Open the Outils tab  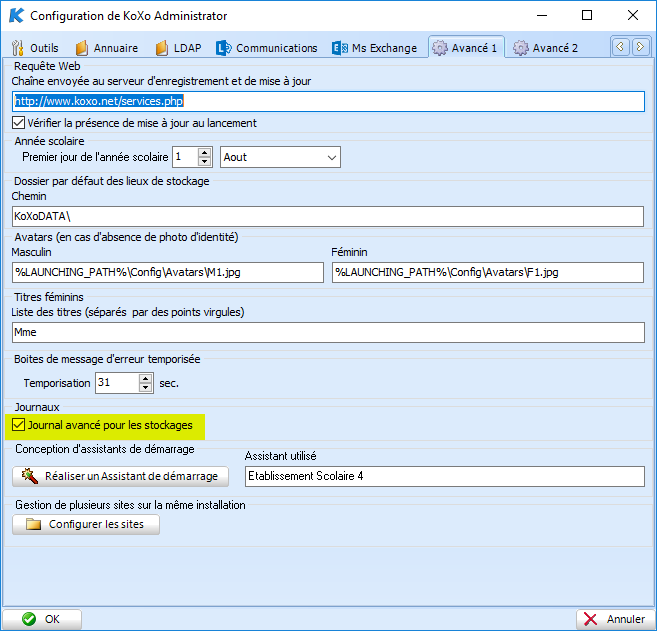(35, 48)
